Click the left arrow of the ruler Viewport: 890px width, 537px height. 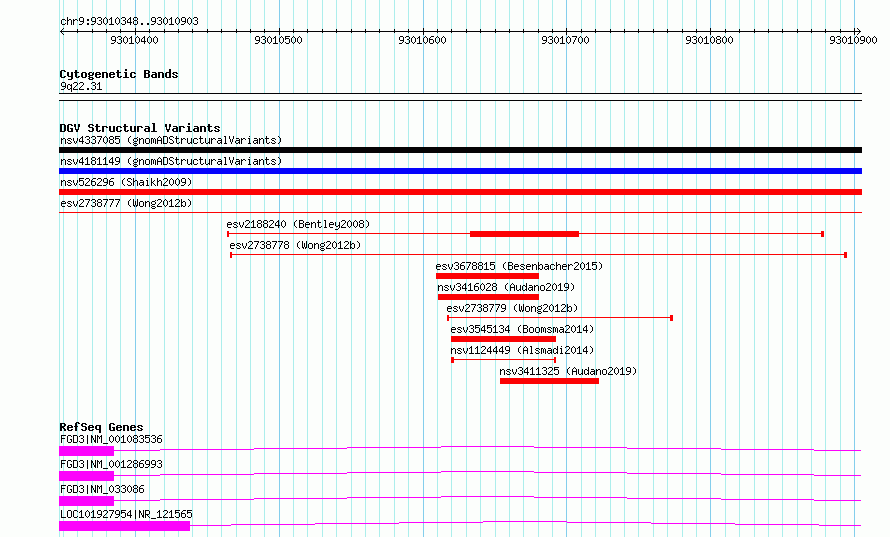pyautogui.click(x=62, y=32)
